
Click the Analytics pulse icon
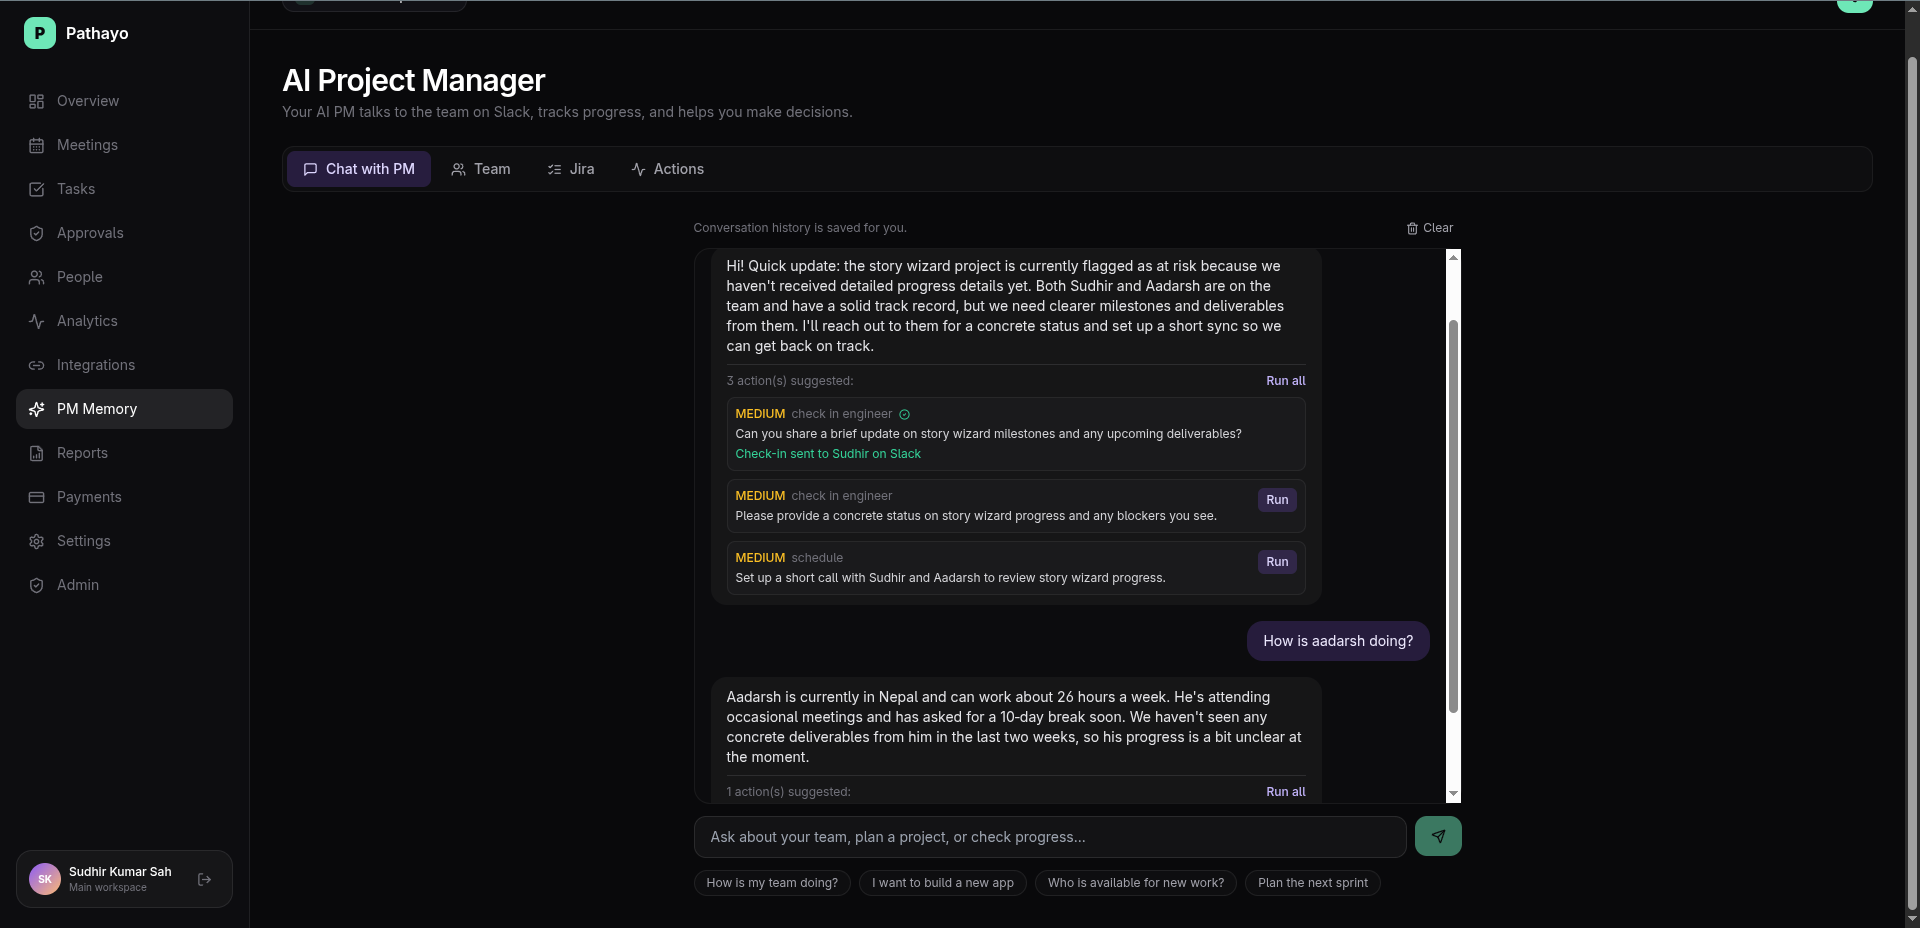(x=37, y=321)
